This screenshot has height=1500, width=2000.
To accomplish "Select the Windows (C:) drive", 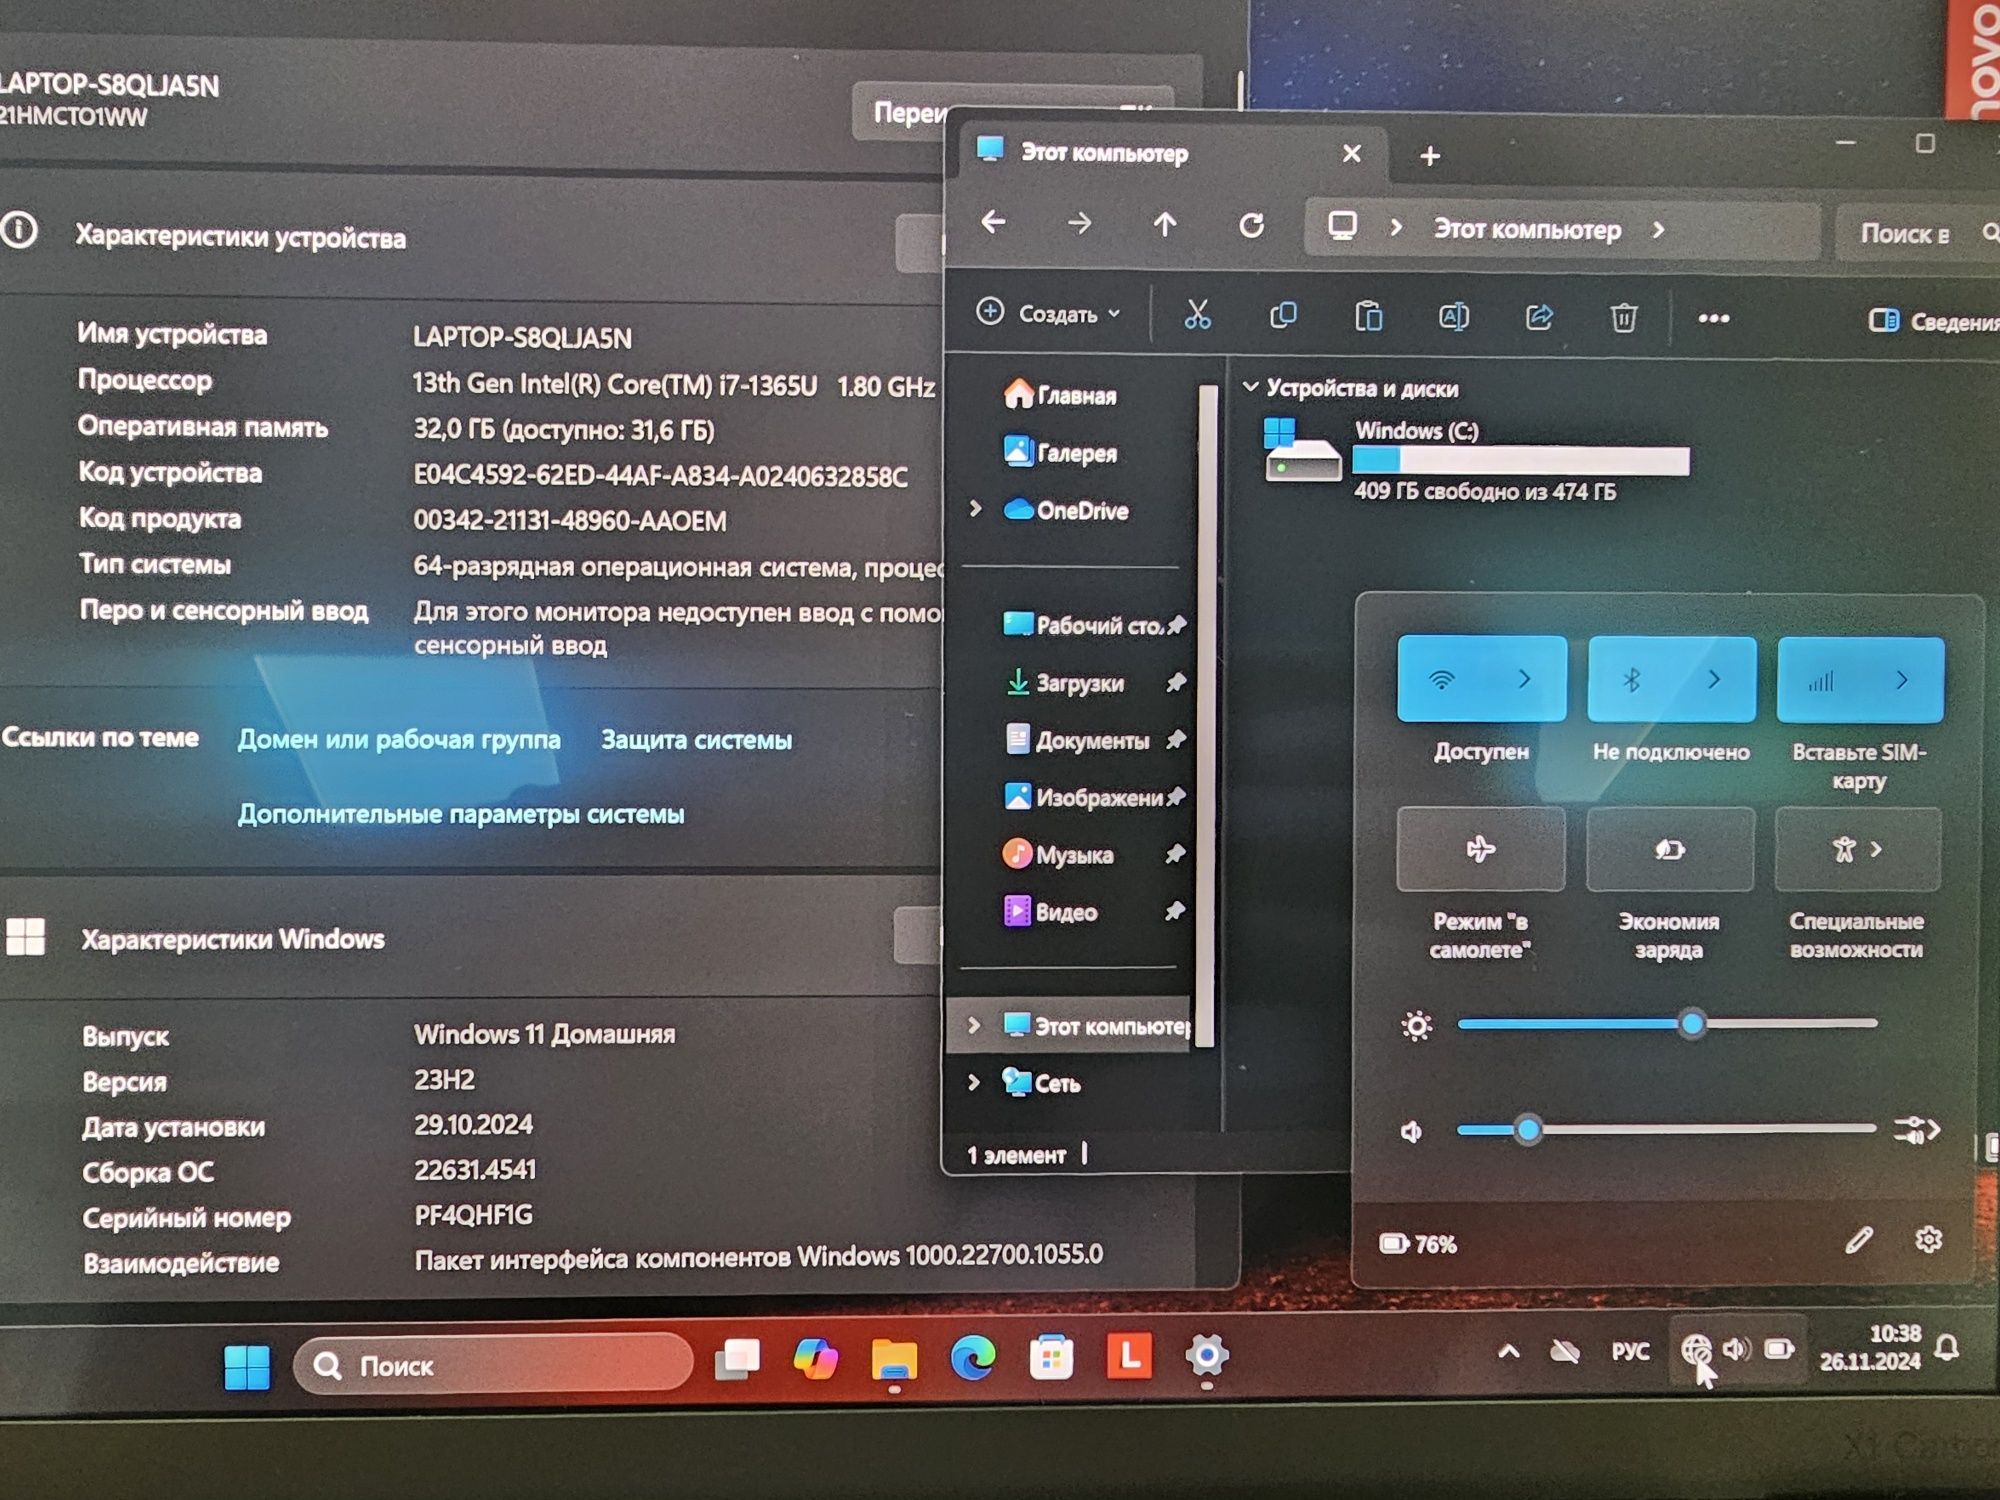I will [1477, 460].
